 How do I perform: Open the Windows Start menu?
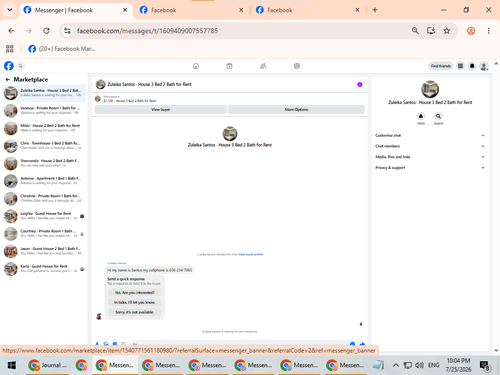coord(12,365)
